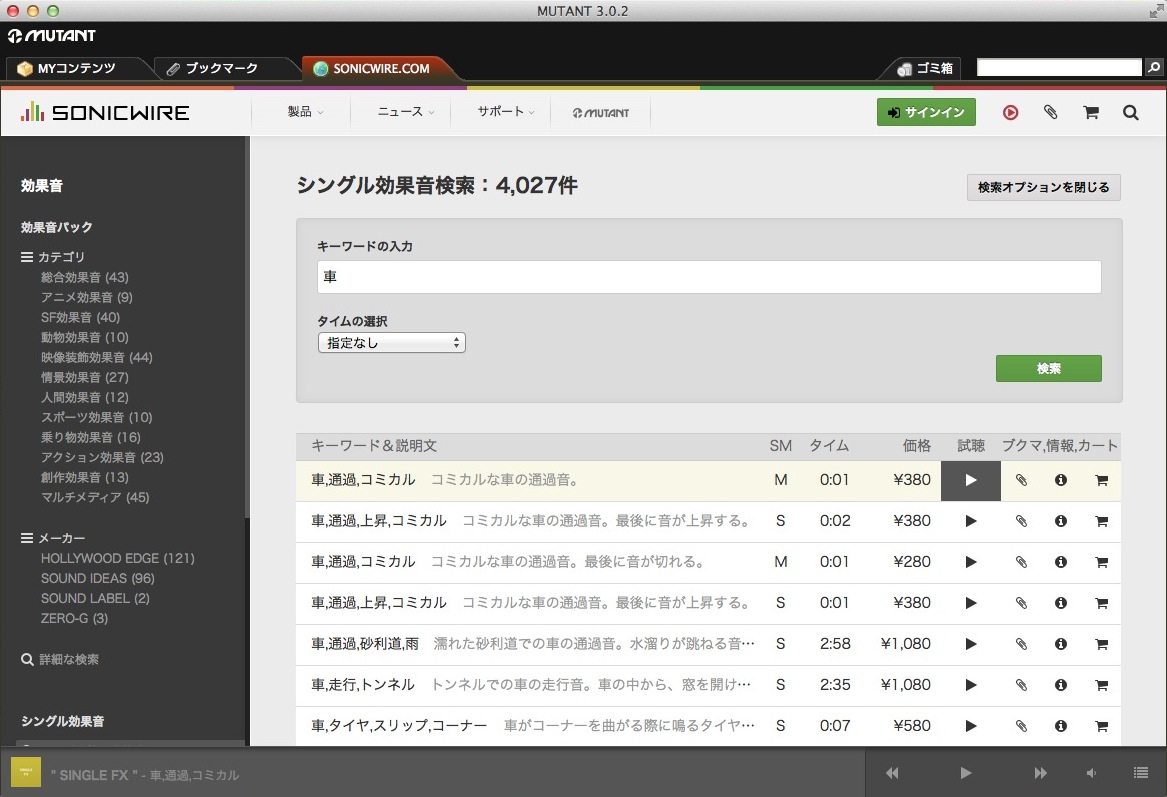Open the header play/preview list icon
This screenshot has width=1167, height=797.
tap(1010, 112)
